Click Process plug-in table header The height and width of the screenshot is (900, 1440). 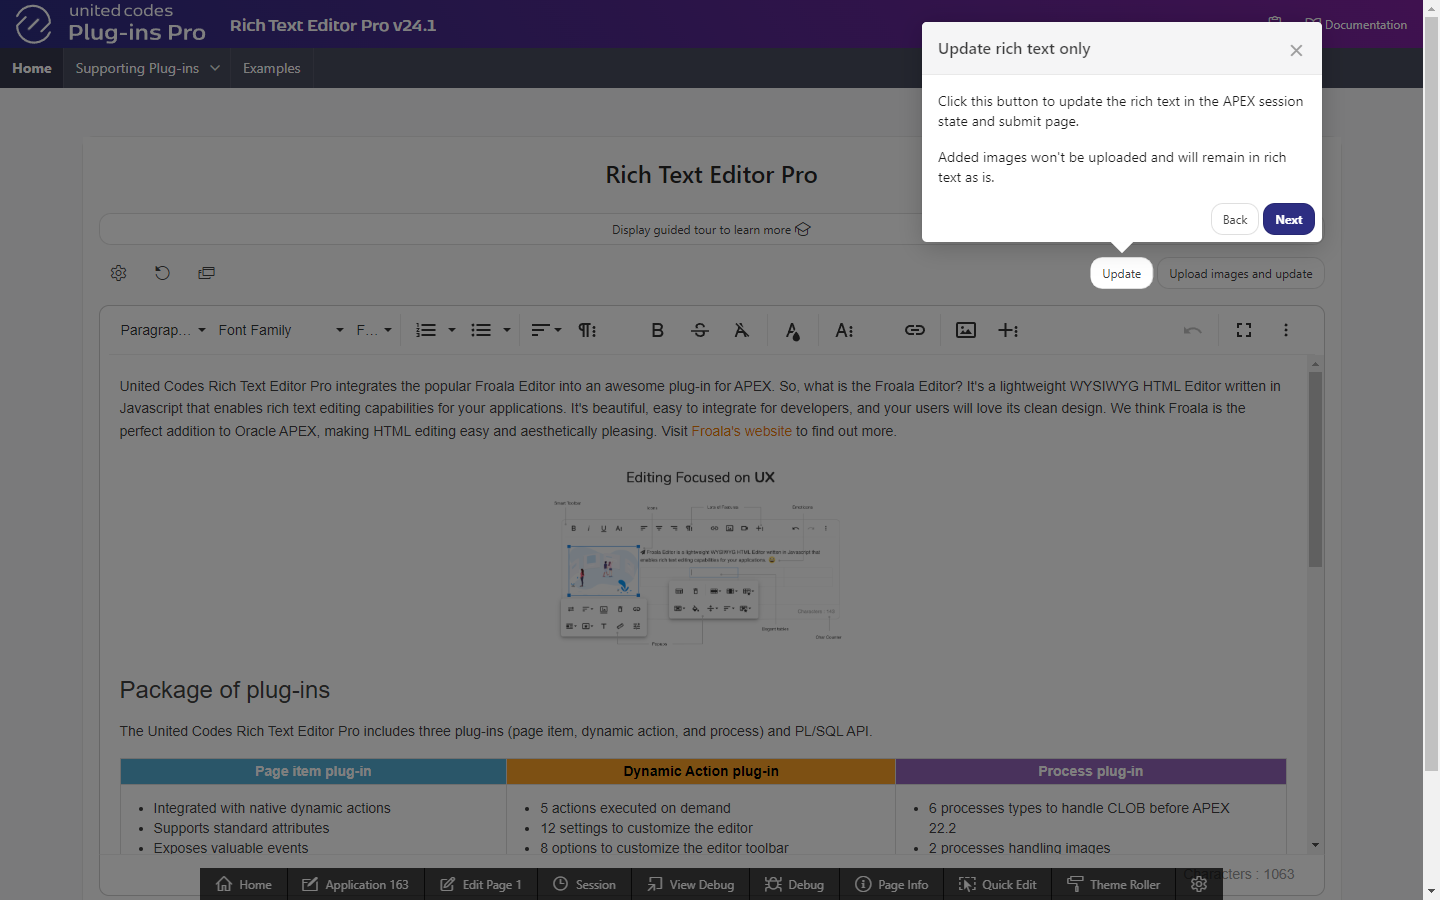pos(1090,771)
